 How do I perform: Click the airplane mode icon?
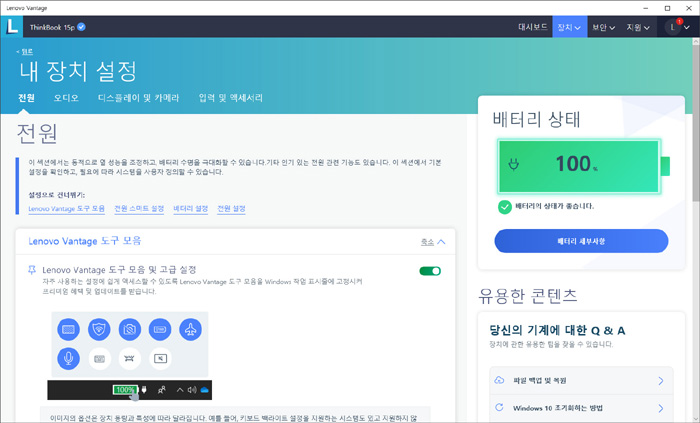point(191,329)
